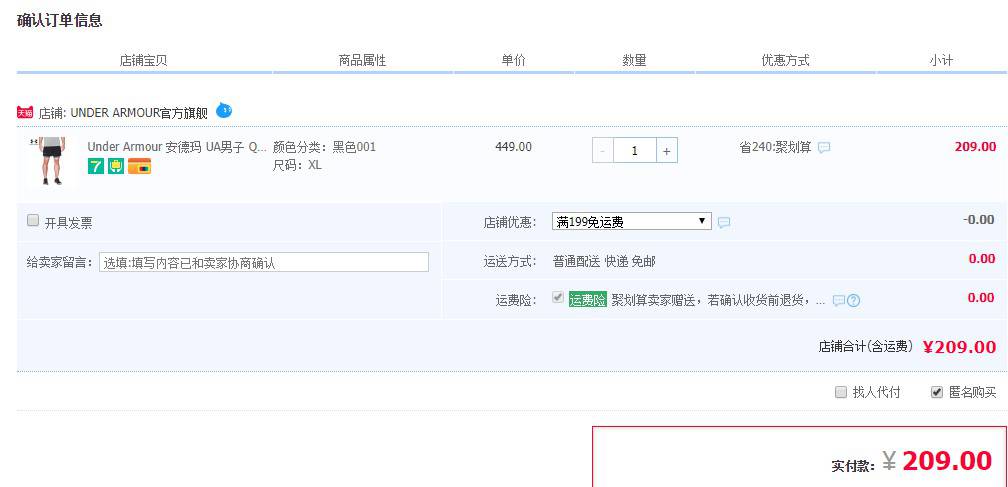The image size is (1008, 487).
Task: Click the Tmall logo icon beside the store name
Action: coord(25,113)
